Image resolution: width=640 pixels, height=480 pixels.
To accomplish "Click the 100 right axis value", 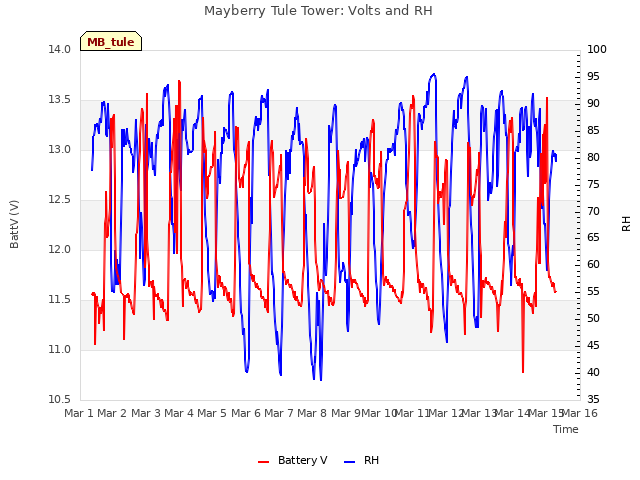I will coord(597,49).
